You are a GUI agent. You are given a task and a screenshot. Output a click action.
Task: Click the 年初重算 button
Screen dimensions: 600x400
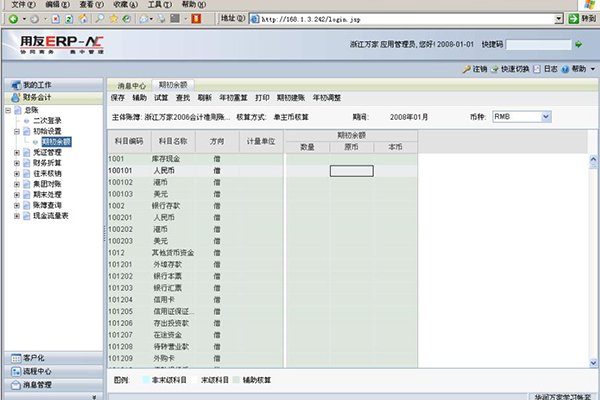233,98
